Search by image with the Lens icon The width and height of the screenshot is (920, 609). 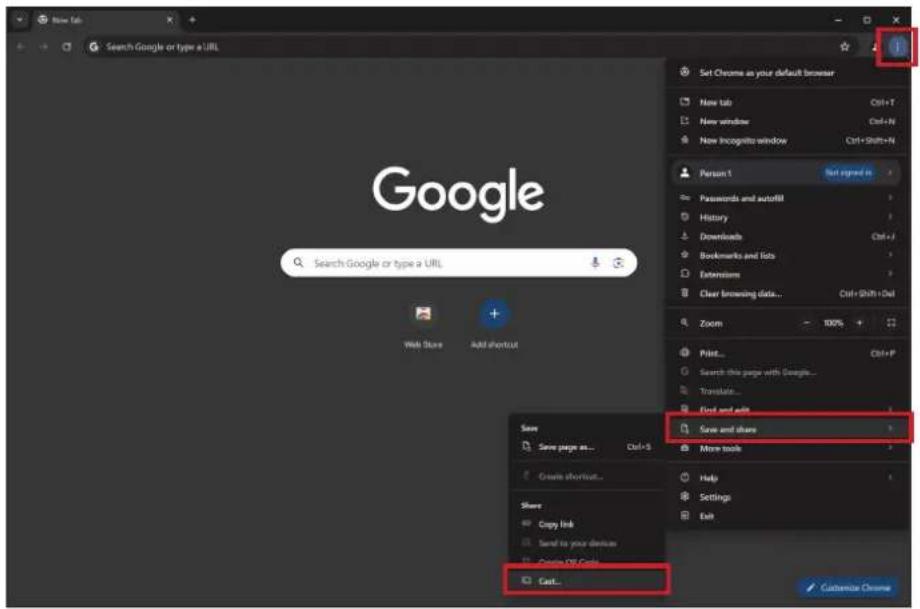618,263
